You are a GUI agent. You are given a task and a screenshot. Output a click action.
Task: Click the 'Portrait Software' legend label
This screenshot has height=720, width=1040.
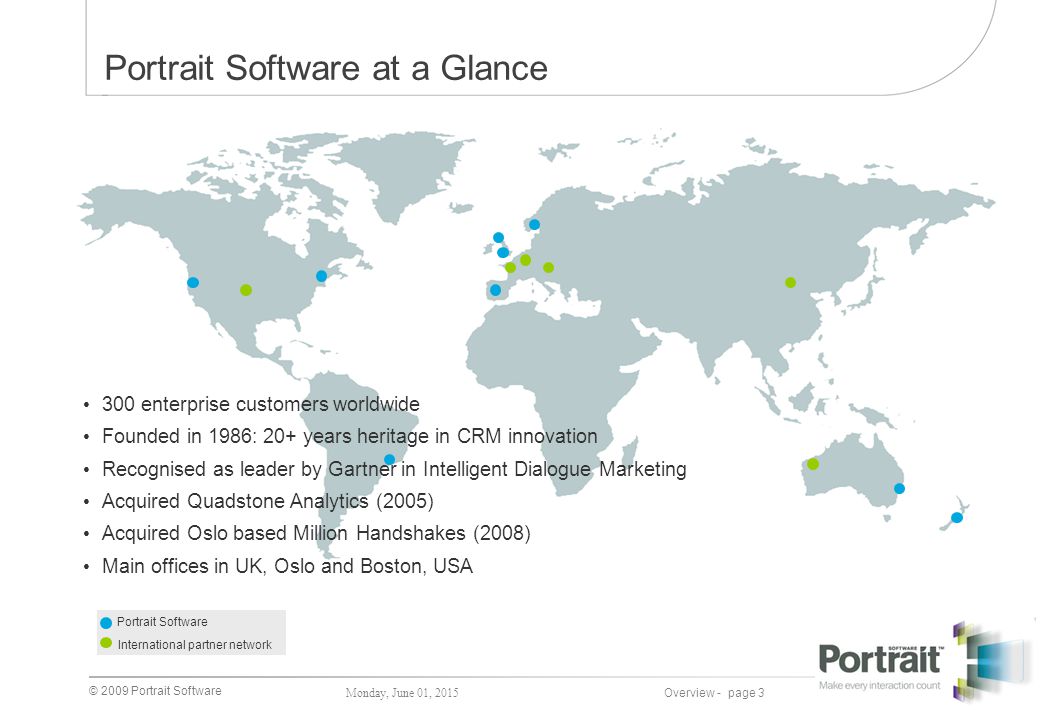(162, 622)
